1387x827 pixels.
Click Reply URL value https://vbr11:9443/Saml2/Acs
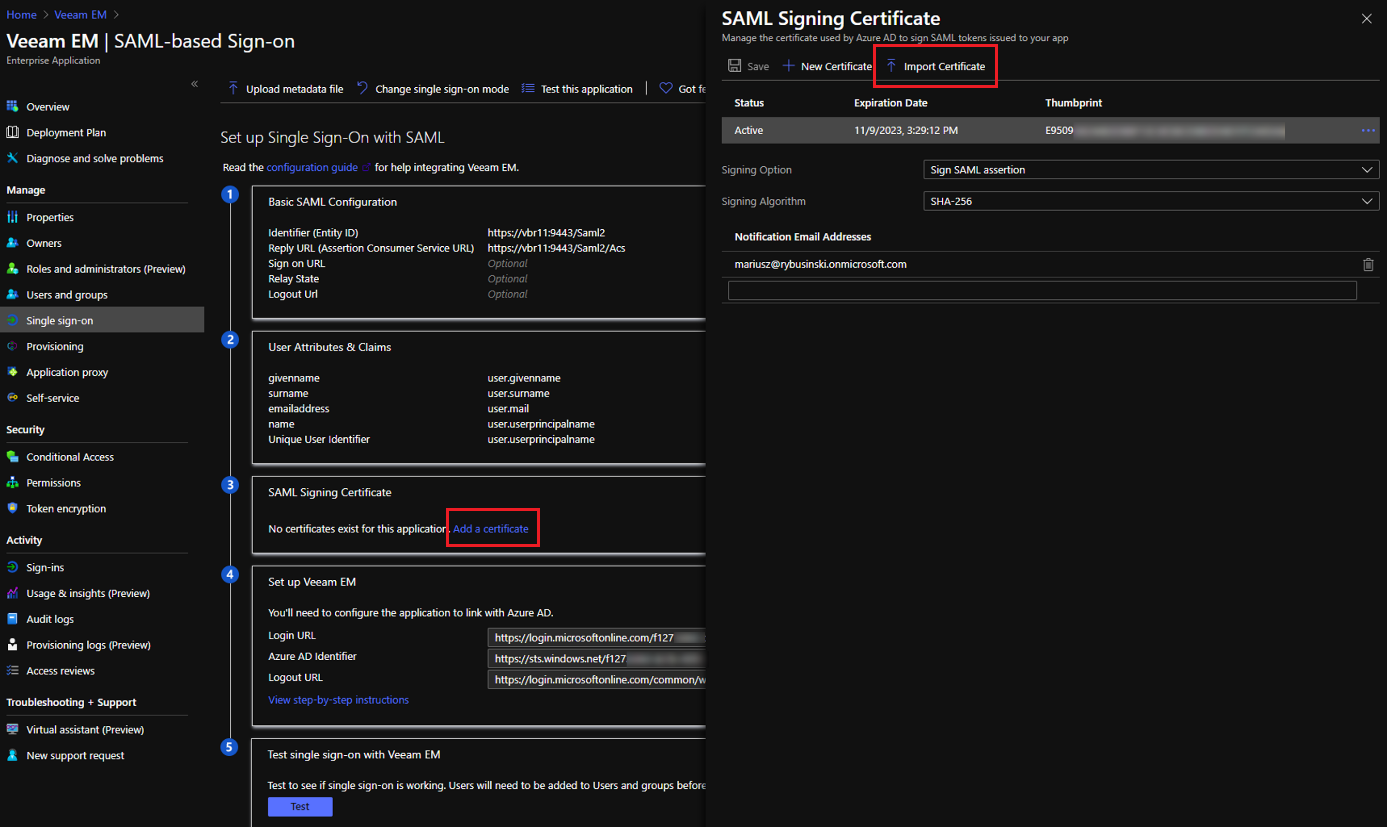pos(557,248)
